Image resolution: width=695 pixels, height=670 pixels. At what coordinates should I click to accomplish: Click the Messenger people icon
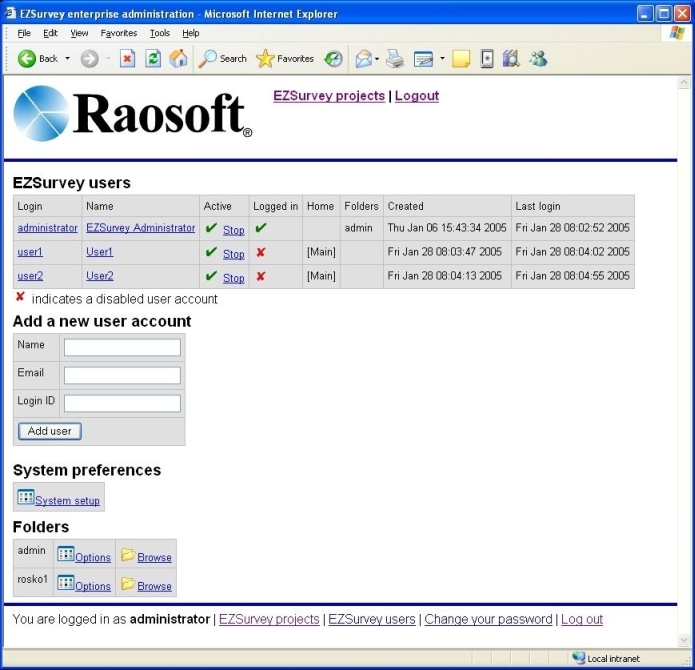pyautogui.click(x=538, y=59)
